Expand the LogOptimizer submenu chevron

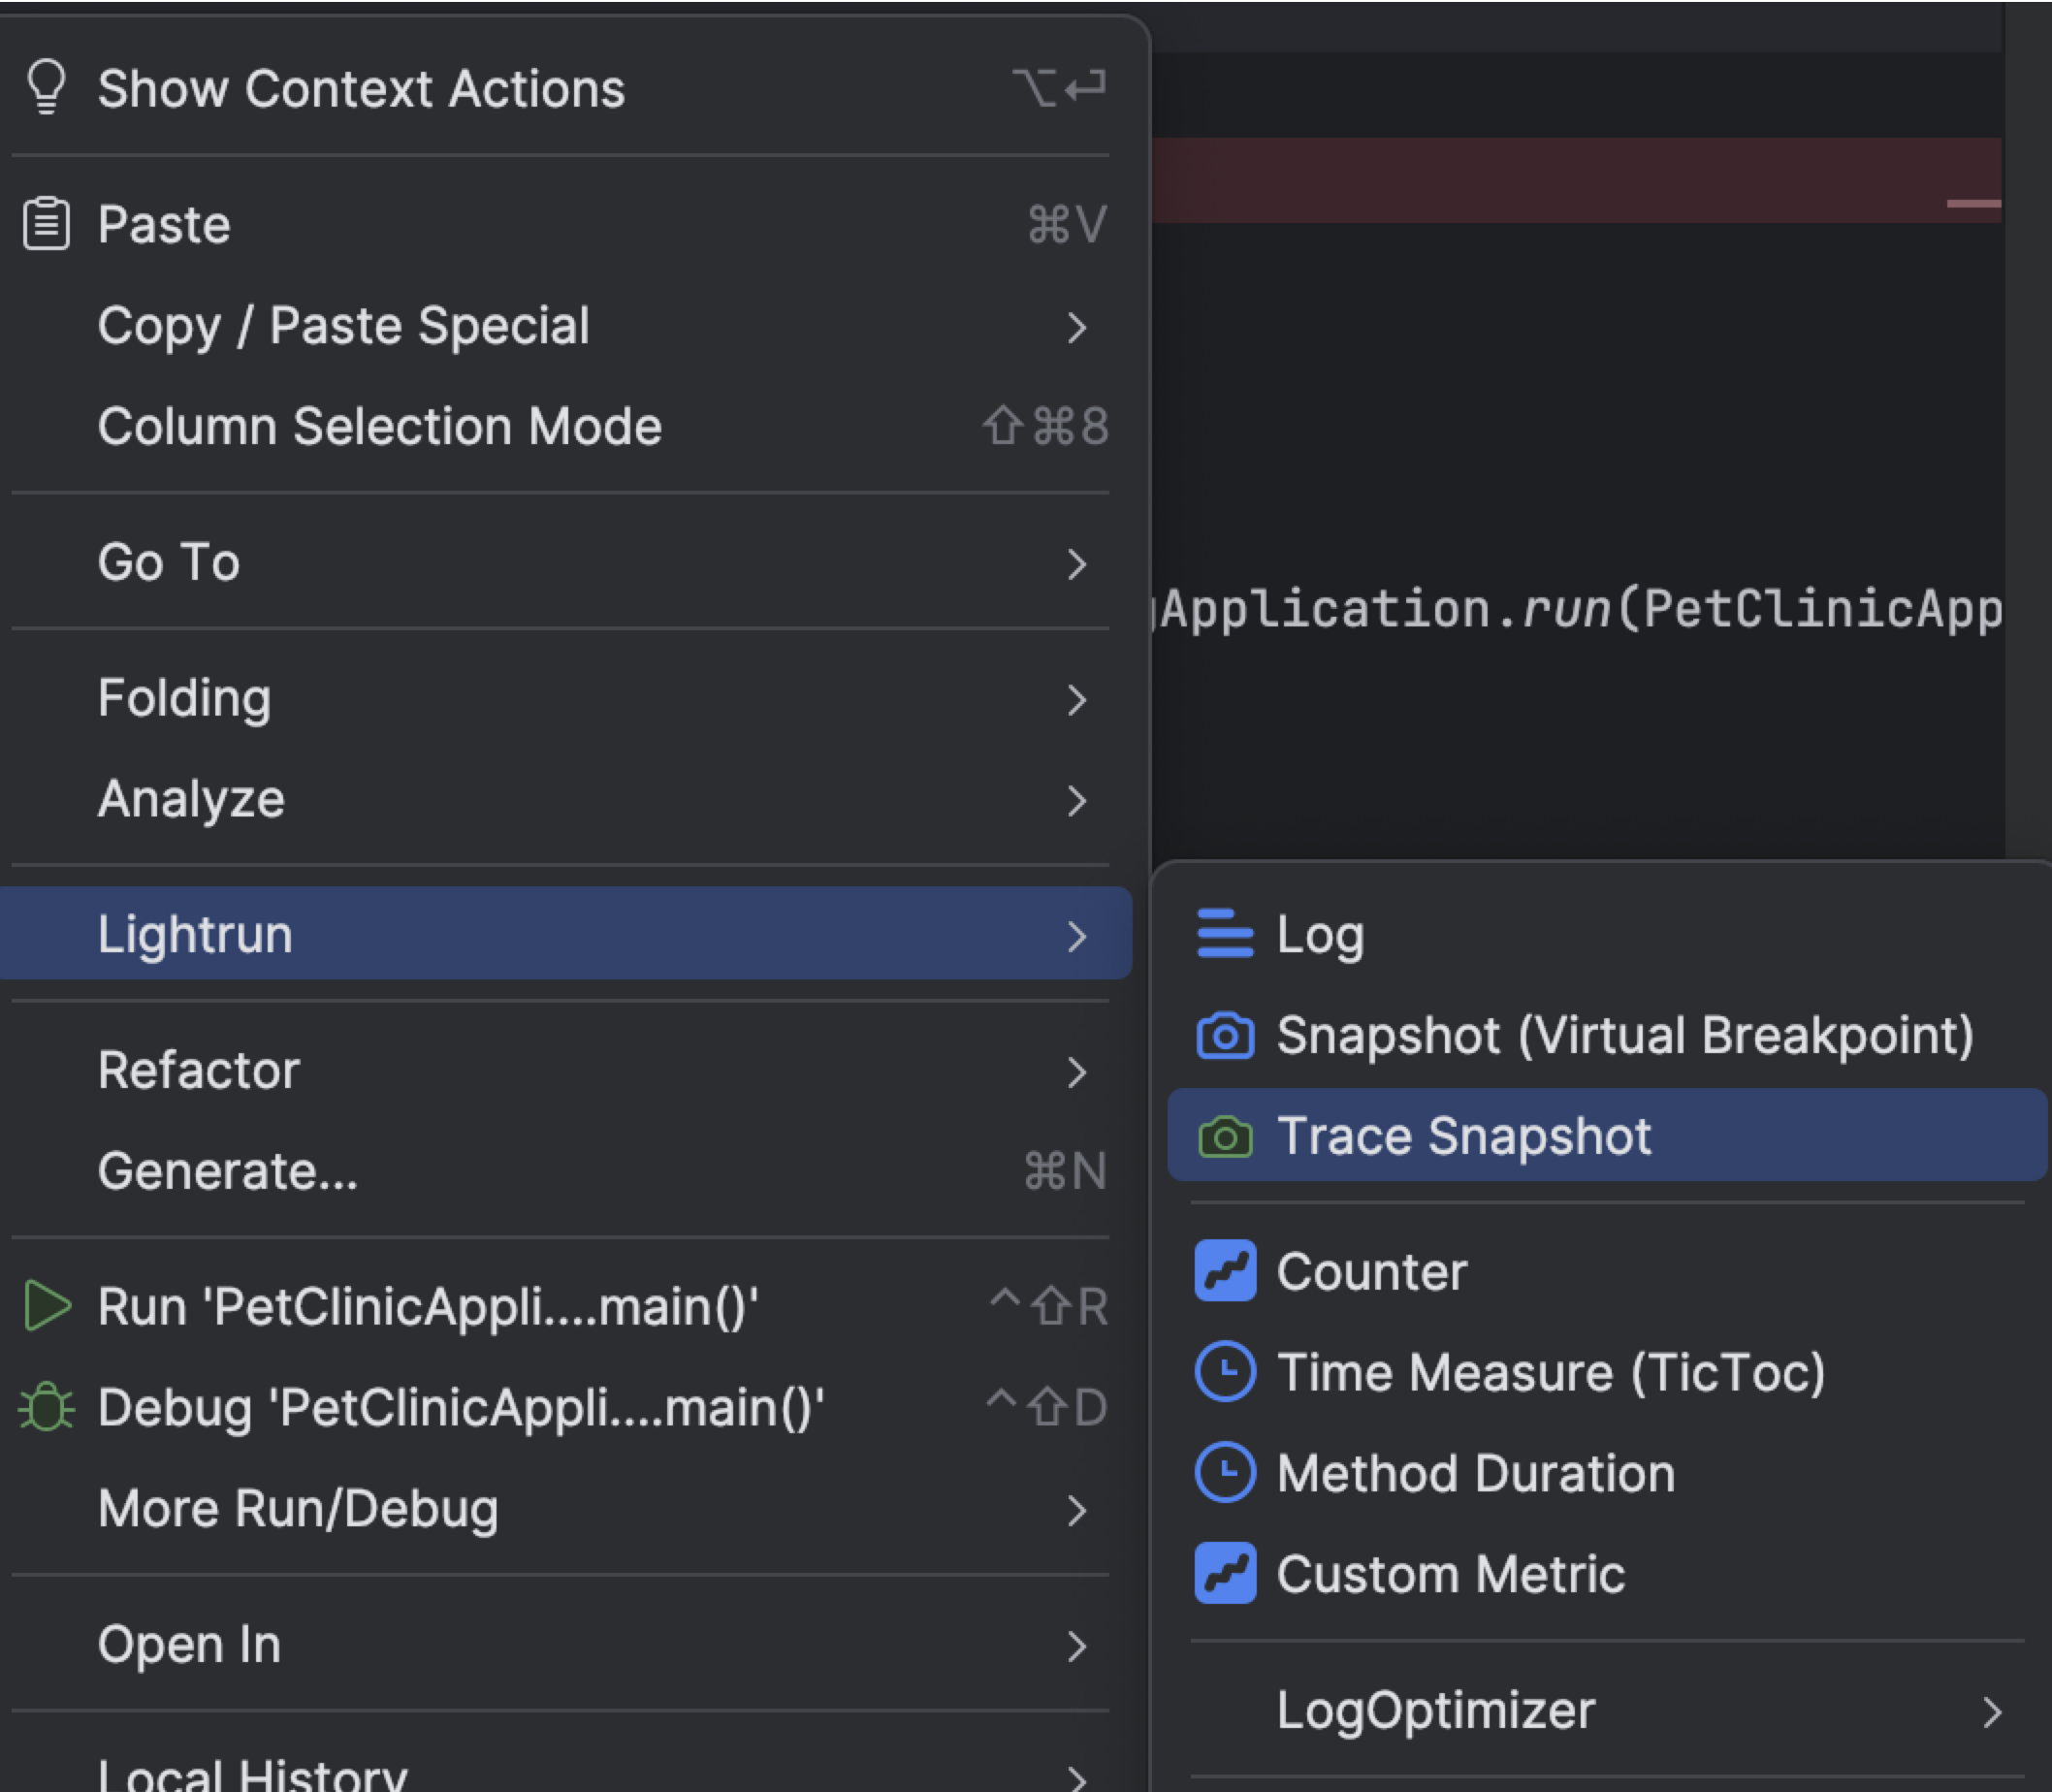1992,1712
